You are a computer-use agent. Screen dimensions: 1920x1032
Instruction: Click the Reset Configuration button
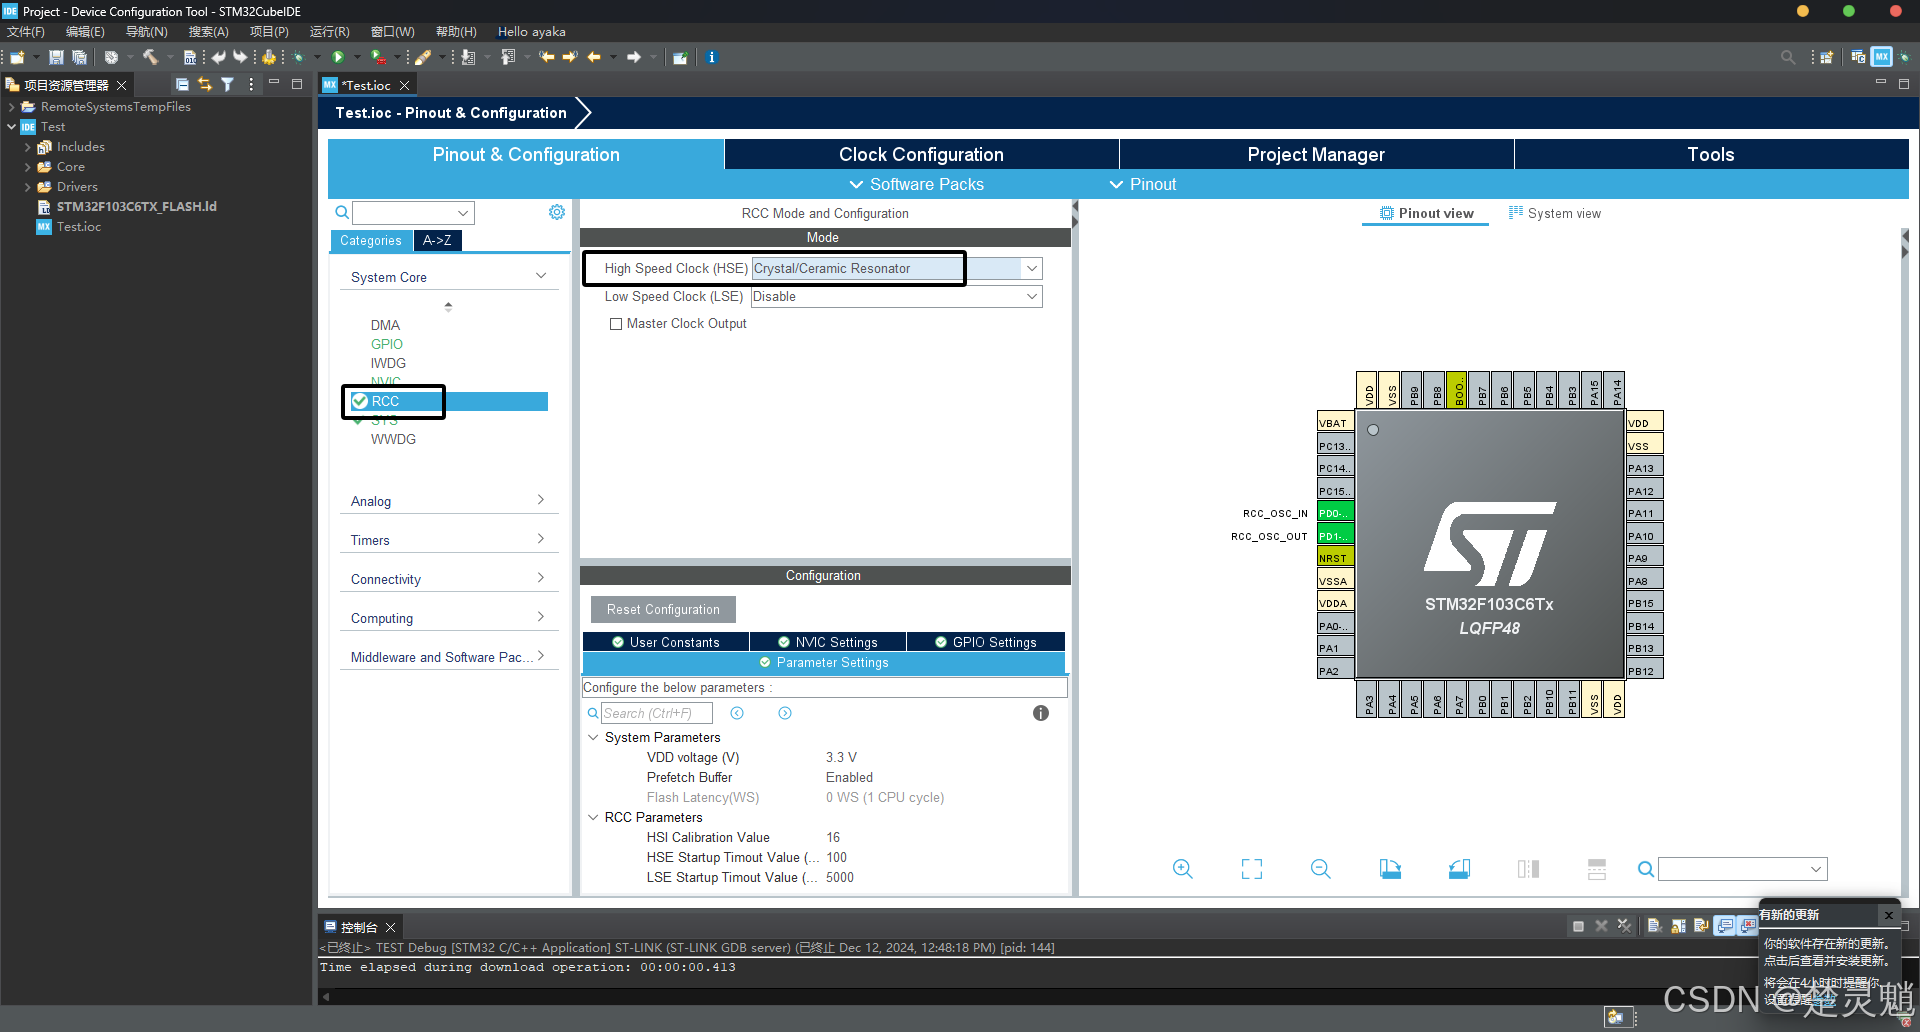[x=663, y=609]
